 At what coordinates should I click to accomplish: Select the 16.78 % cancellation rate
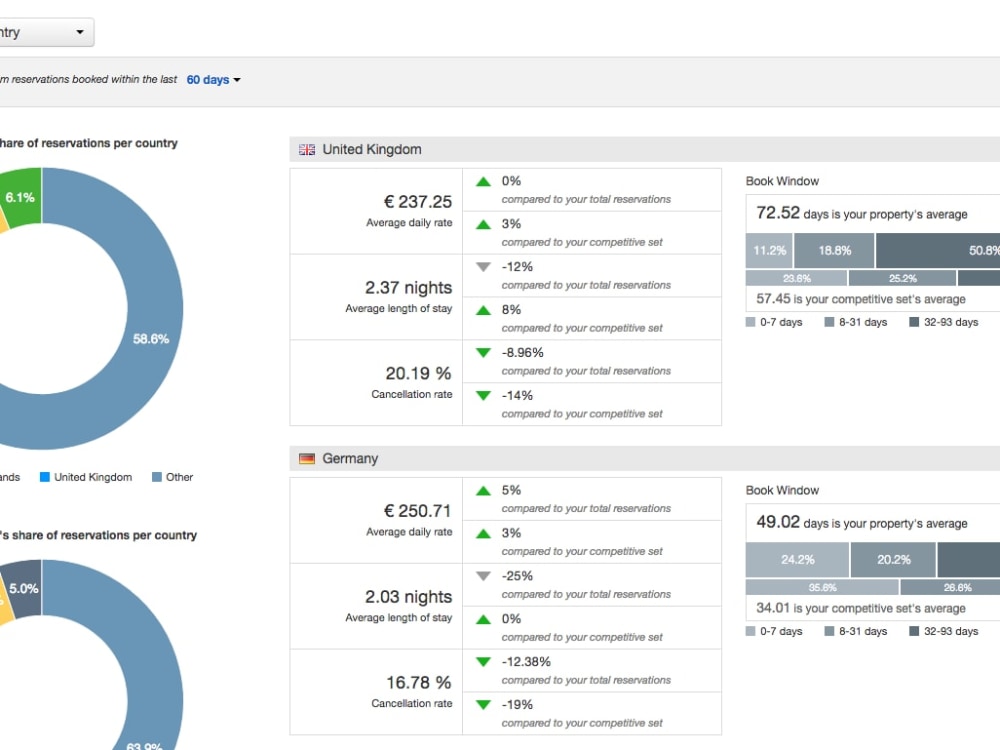[418, 682]
